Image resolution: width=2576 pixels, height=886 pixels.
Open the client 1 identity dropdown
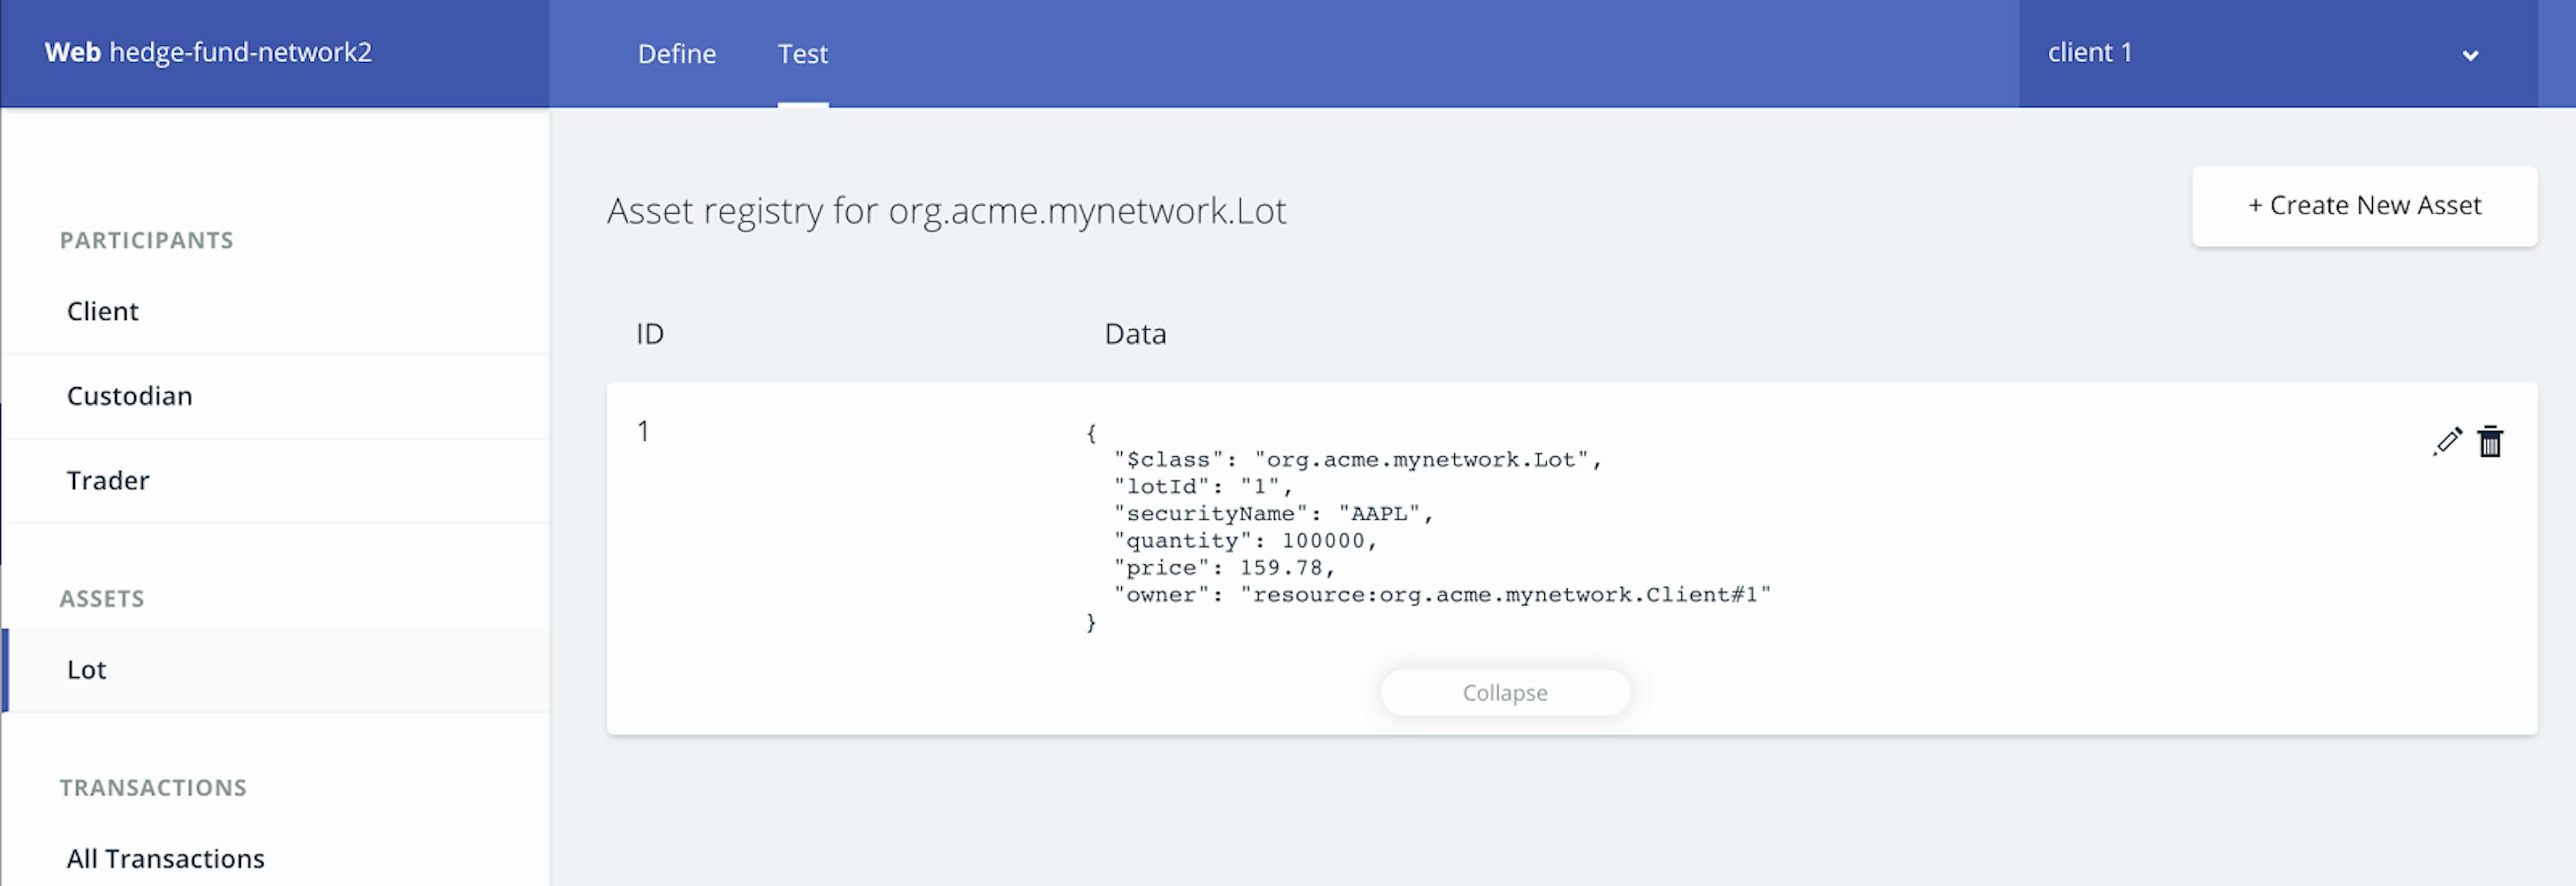point(2278,53)
